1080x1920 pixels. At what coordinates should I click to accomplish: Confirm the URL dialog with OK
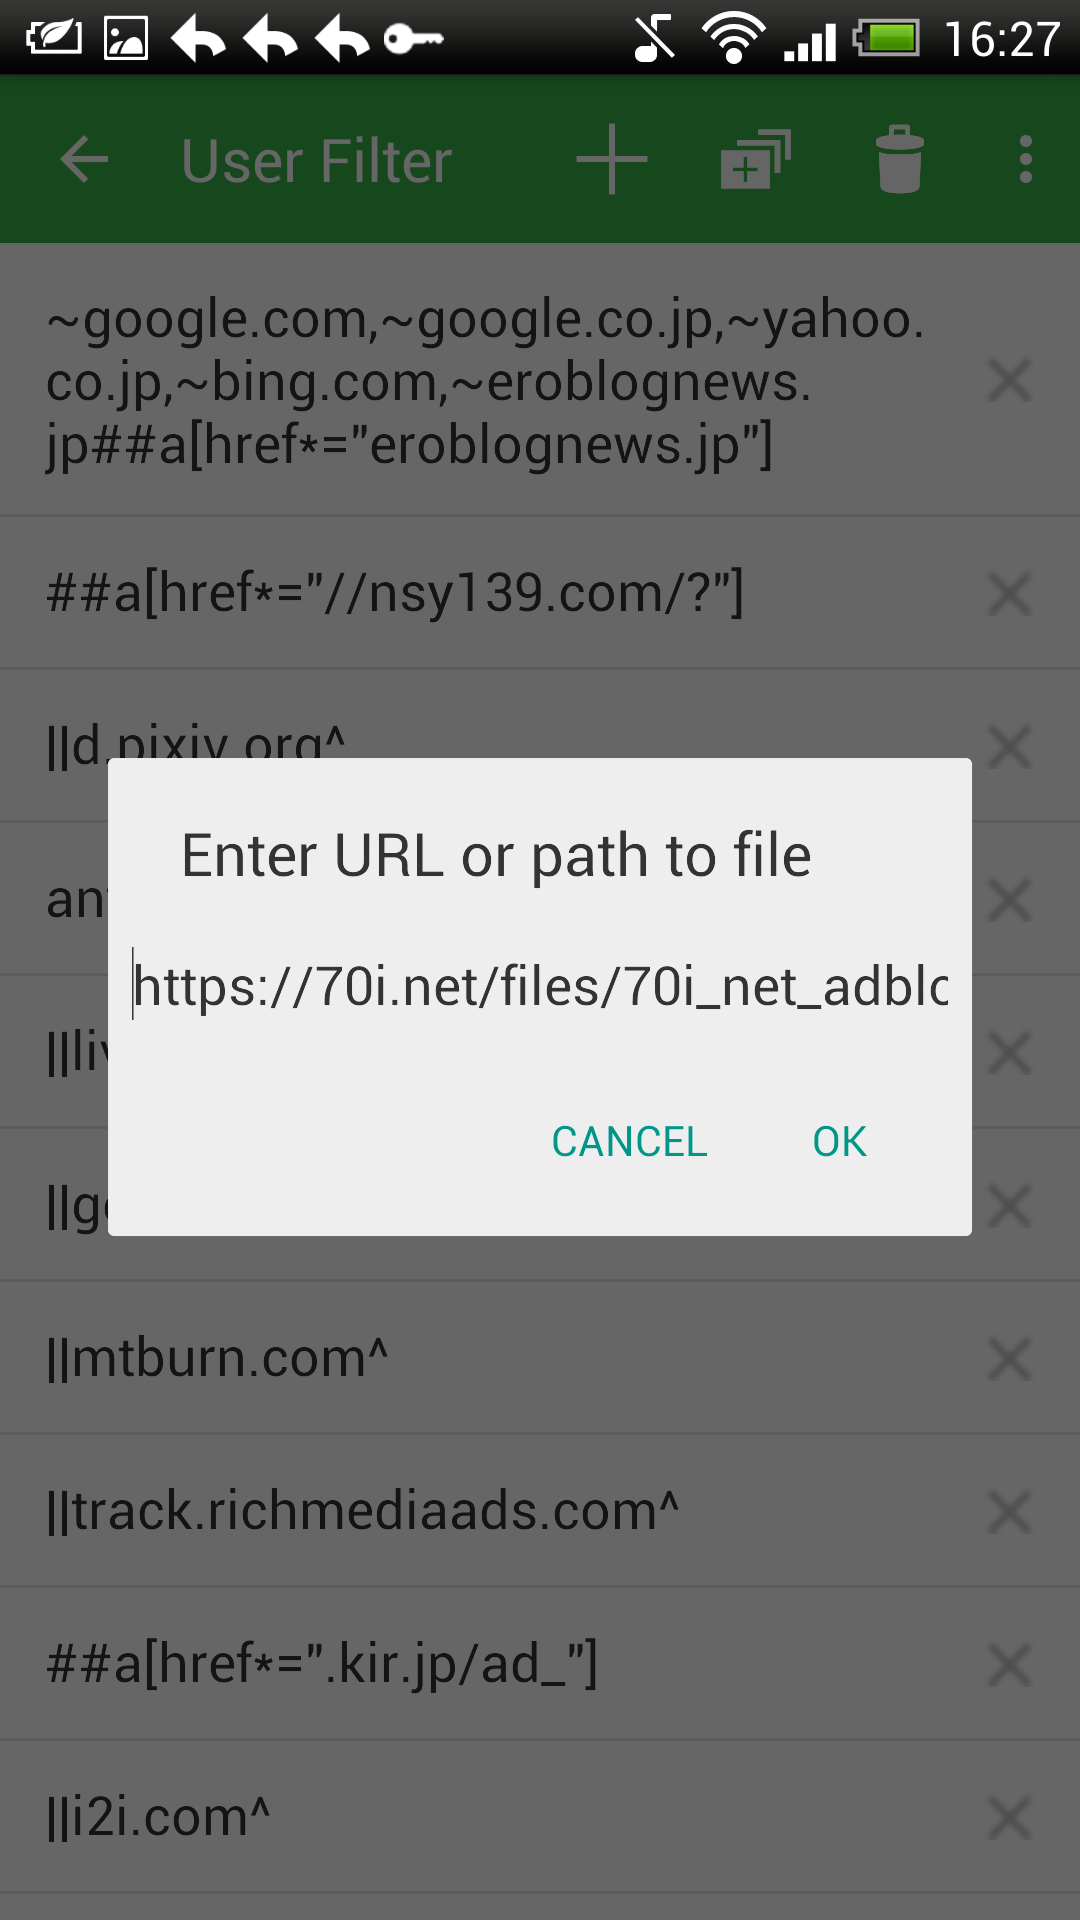(x=839, y=1142)
